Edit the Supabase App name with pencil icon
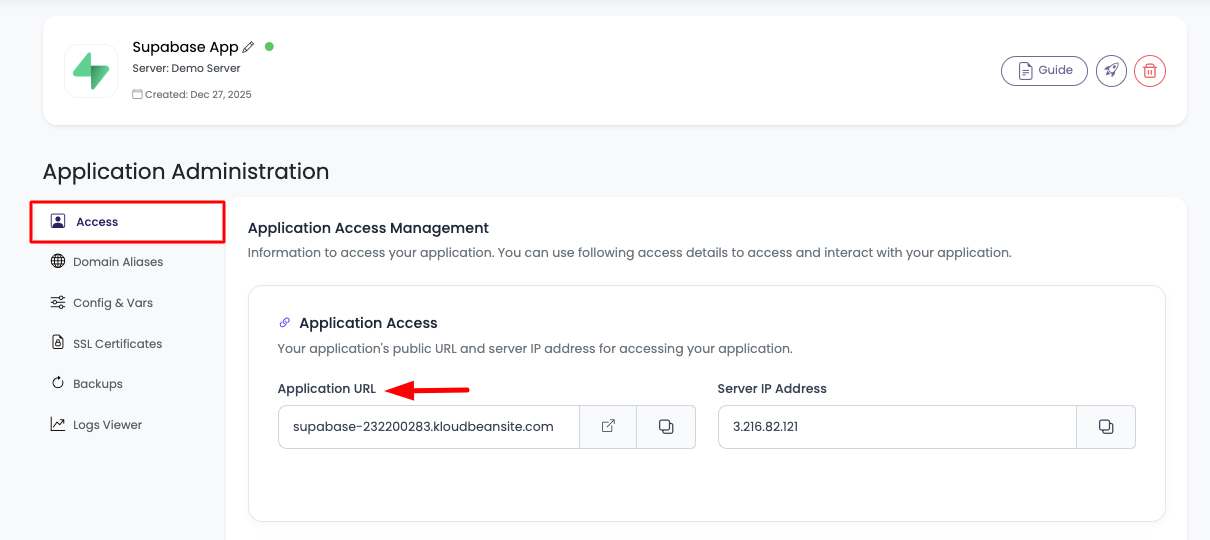The image size is (1210, 540). (248, 47)
